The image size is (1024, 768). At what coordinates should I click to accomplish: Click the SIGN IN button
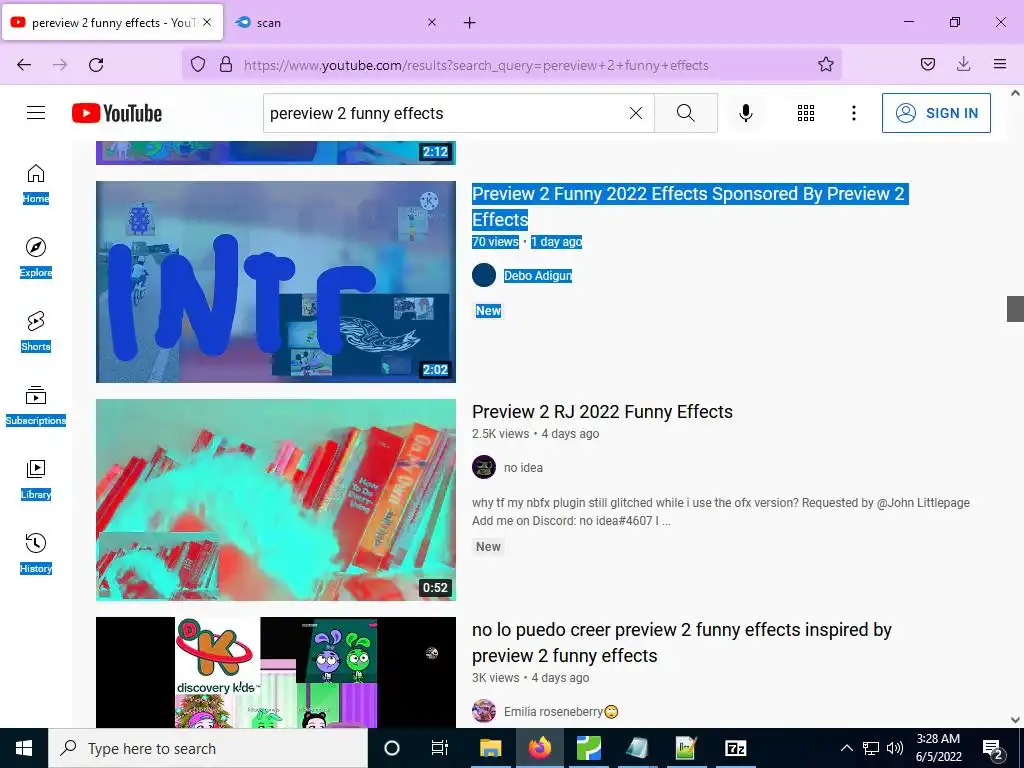pyautogui.click(x=936, y=113)
